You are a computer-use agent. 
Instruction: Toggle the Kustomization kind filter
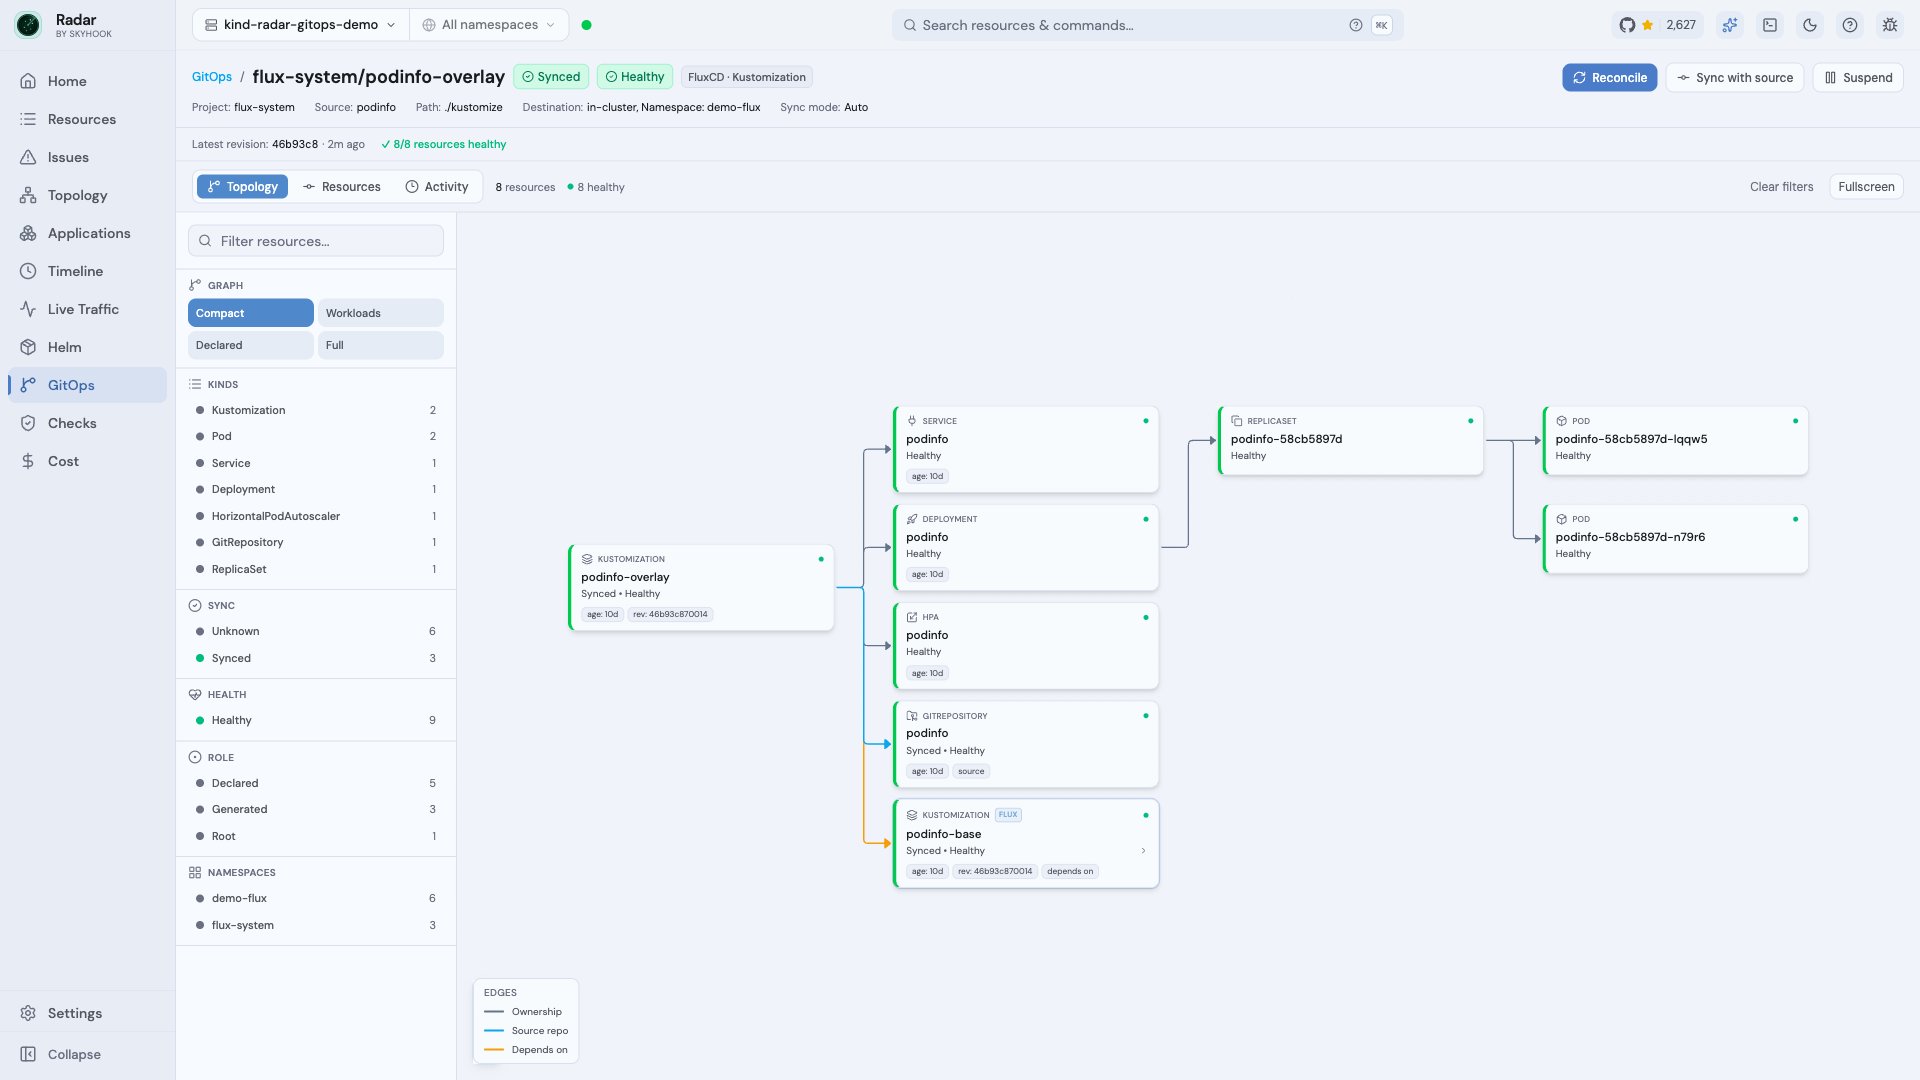click(316, 410)
